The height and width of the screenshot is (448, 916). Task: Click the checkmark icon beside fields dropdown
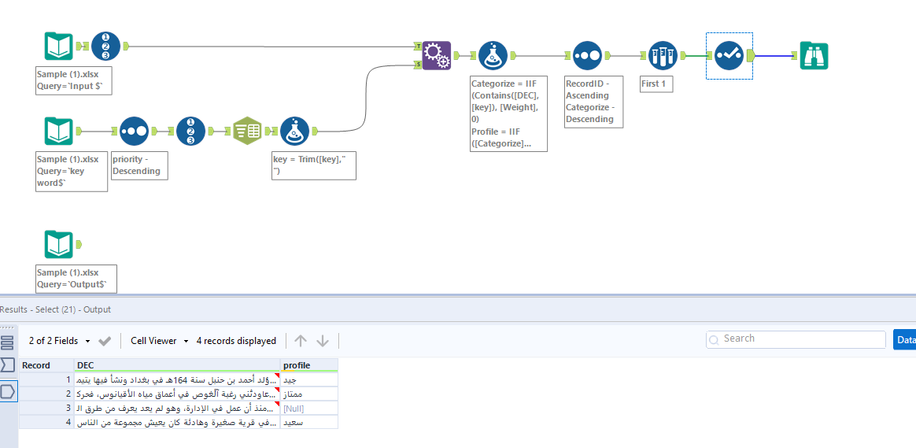pyautogui.click(x=105, y=341)
